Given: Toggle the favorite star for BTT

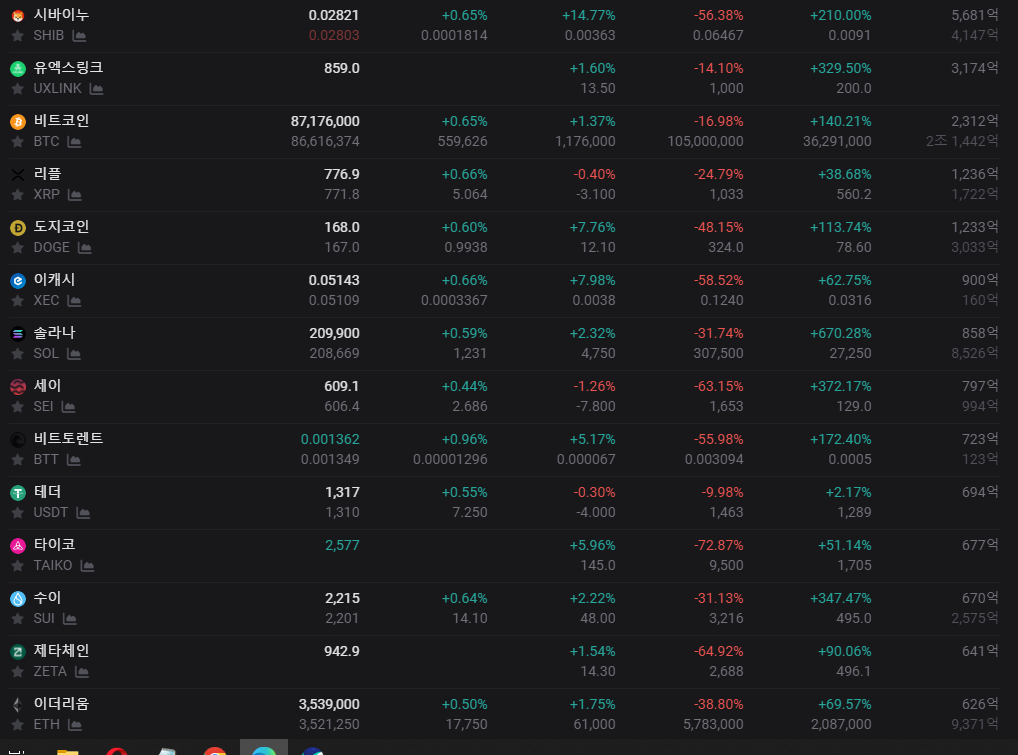Looking at the screenshot, I should [x=18, y=460].
